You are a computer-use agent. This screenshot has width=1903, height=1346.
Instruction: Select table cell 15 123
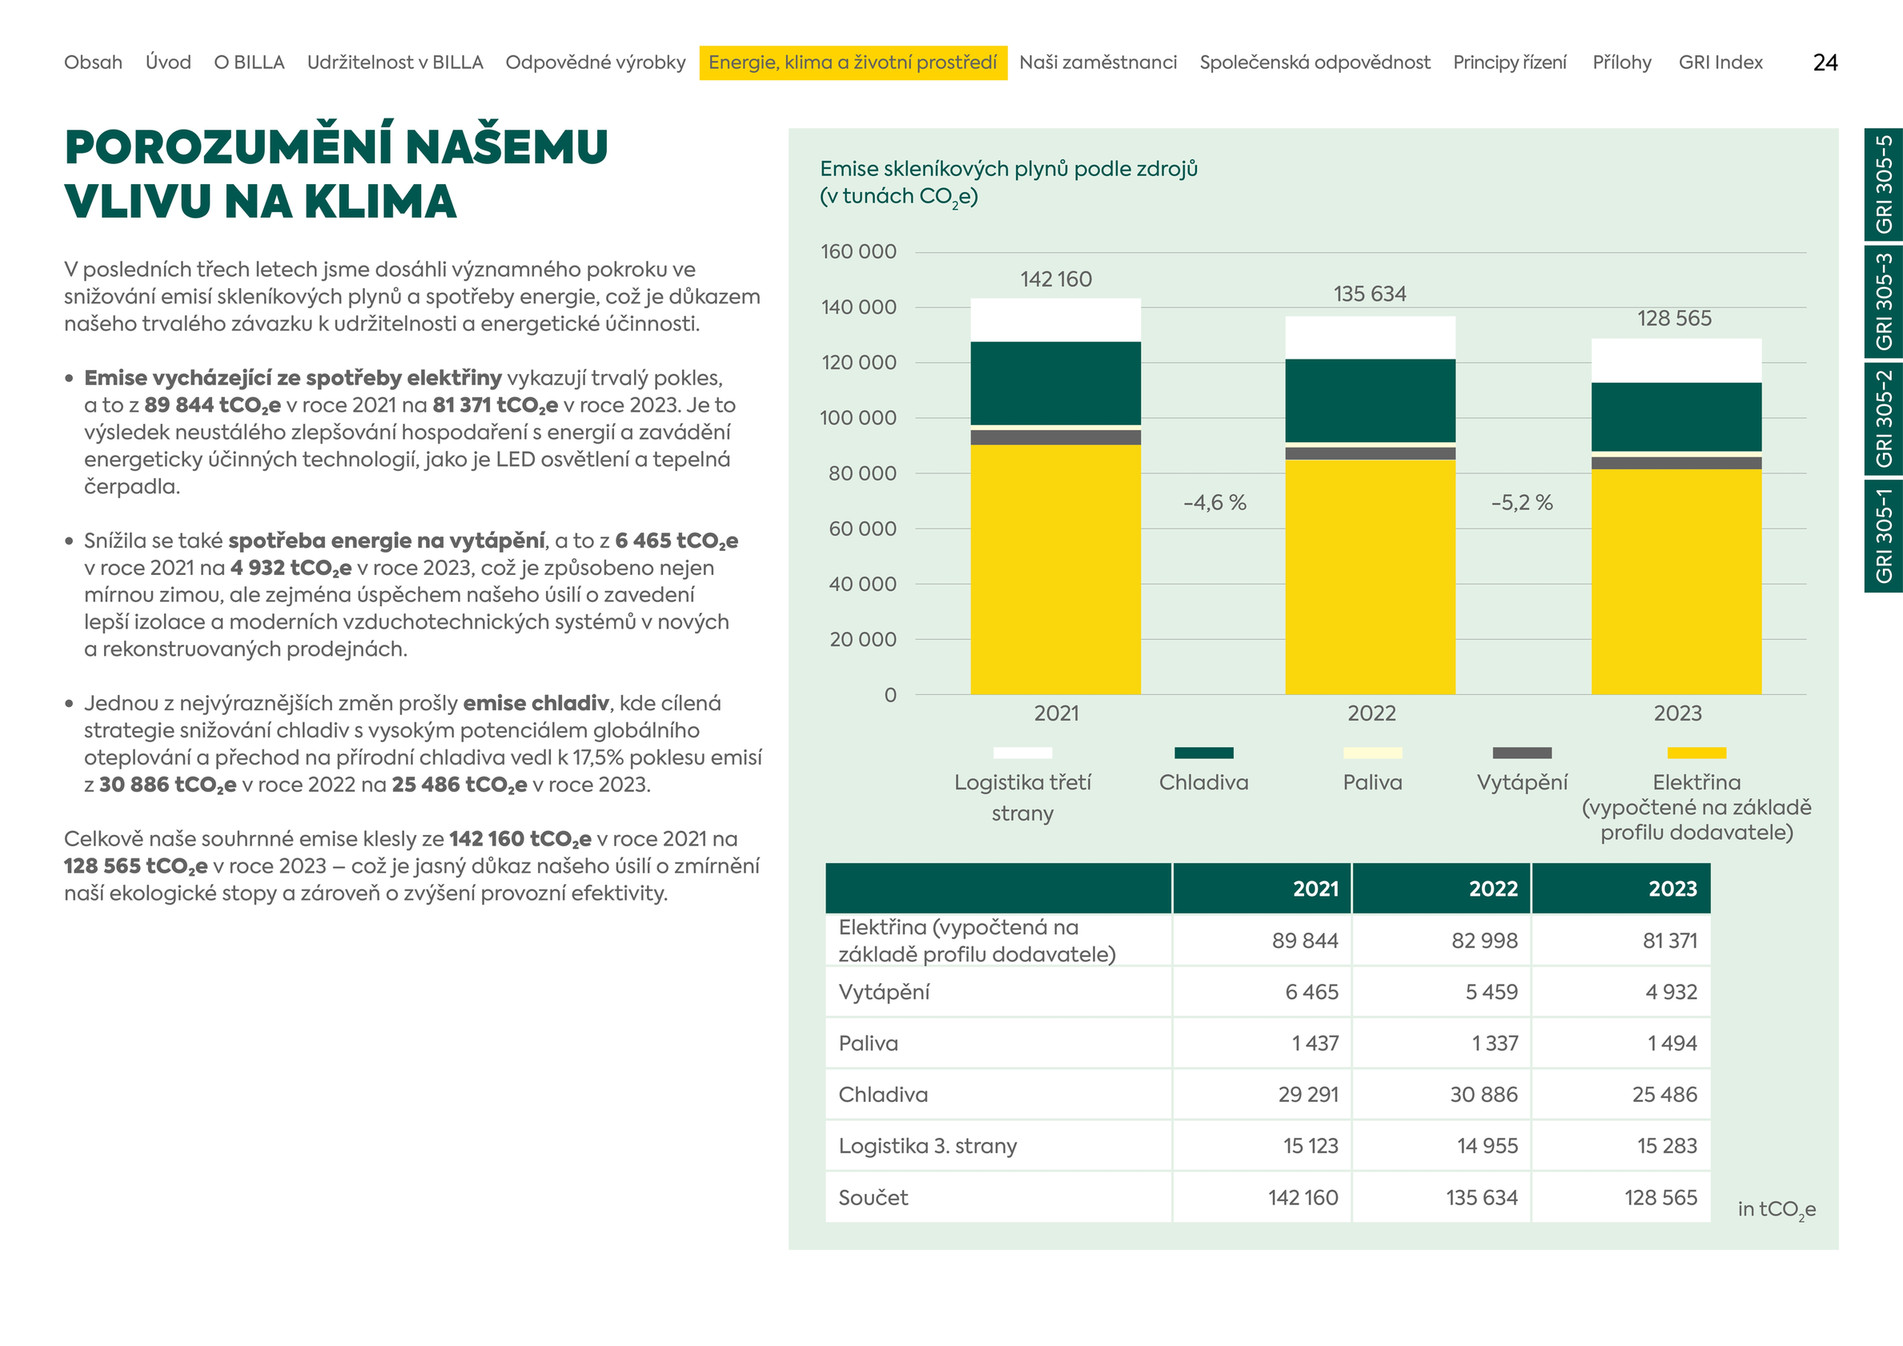(x=1311, y=1146)
